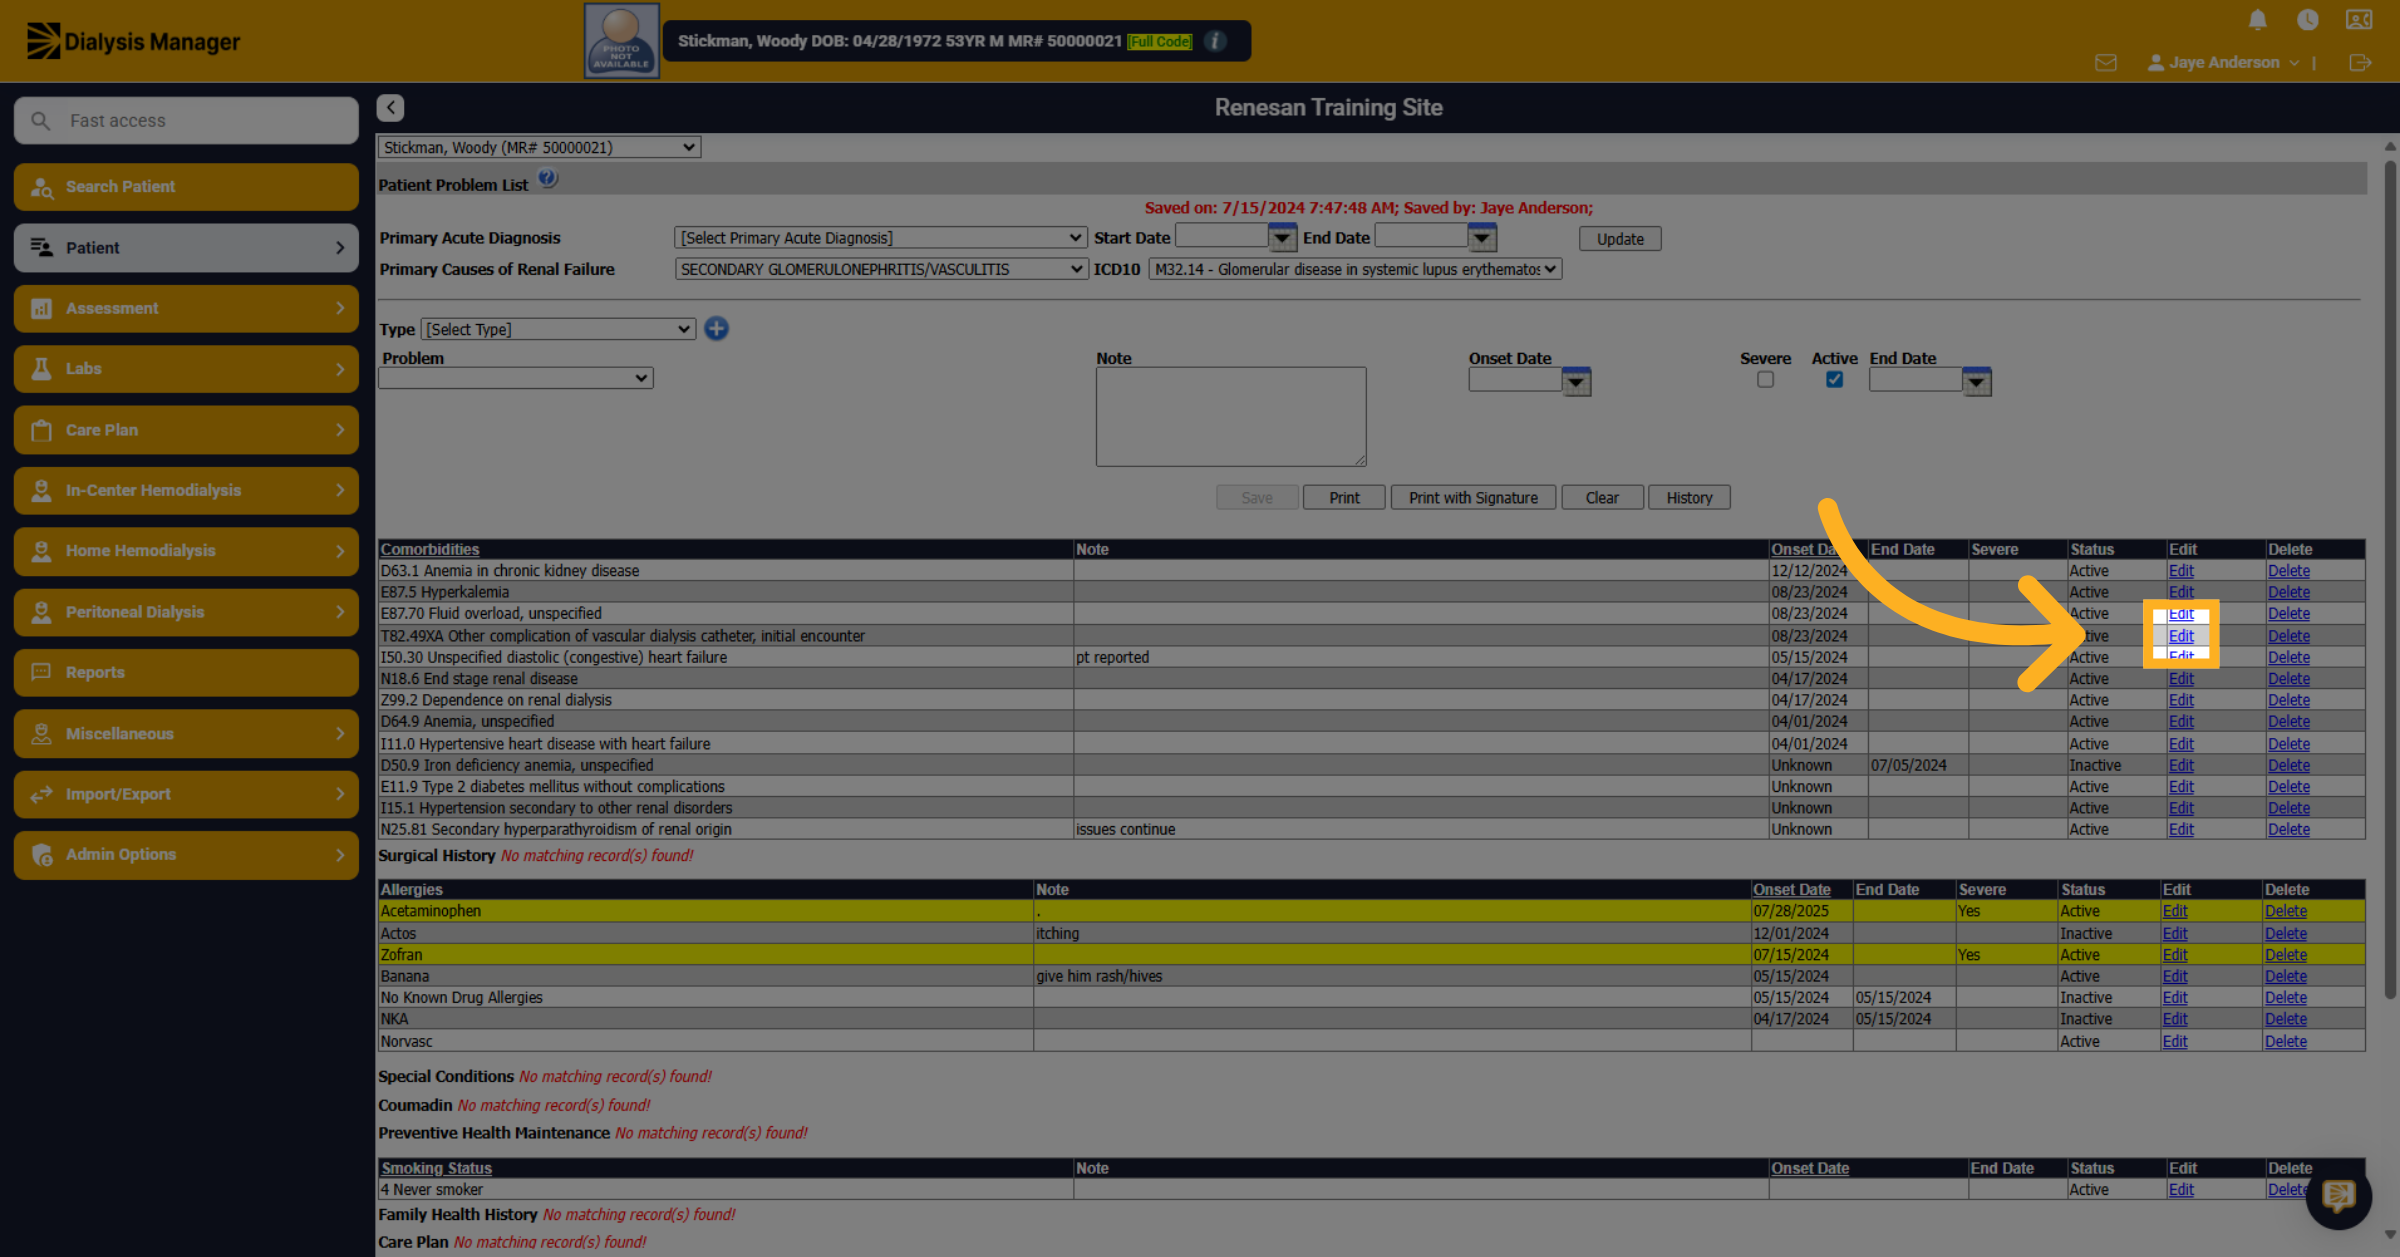This screenshot has width=2400, height=1257.
Task: Click the patient info icon next to Full Code
Action: 1215,41
